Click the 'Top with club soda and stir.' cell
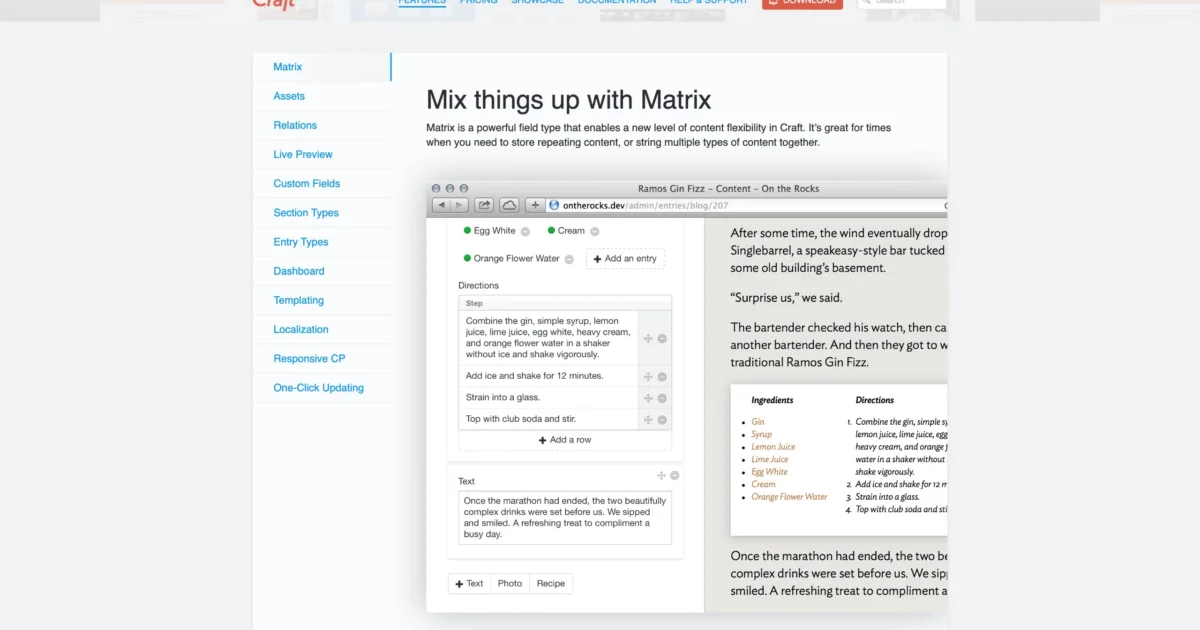 [548, 419]
